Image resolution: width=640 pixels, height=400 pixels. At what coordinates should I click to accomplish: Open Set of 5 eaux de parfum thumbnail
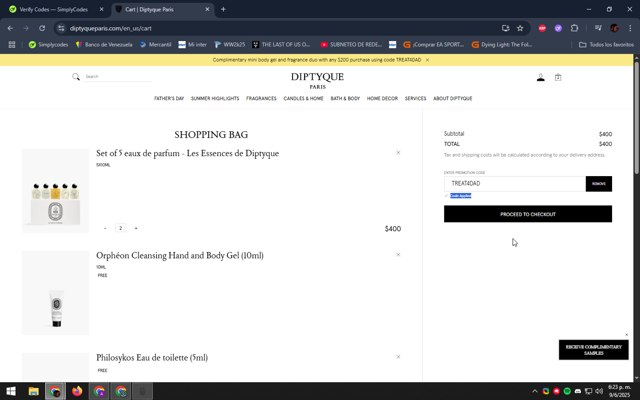[x=55, y=191]
